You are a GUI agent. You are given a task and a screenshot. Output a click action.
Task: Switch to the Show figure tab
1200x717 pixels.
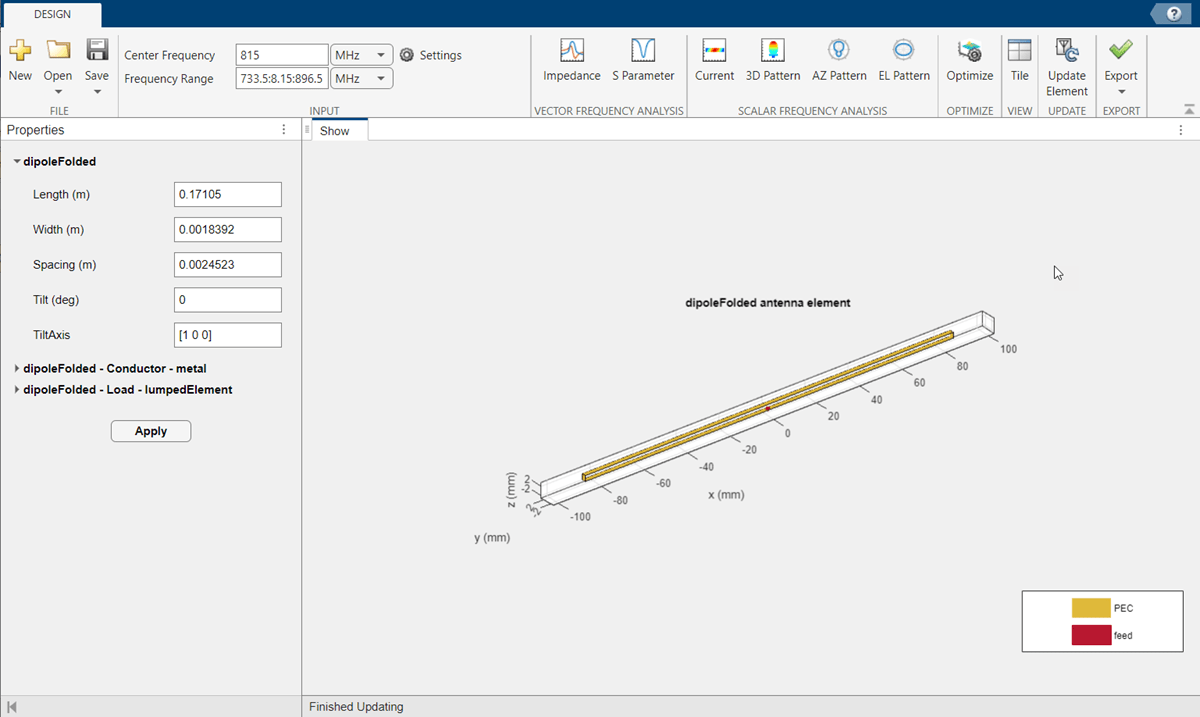[335, 131]
